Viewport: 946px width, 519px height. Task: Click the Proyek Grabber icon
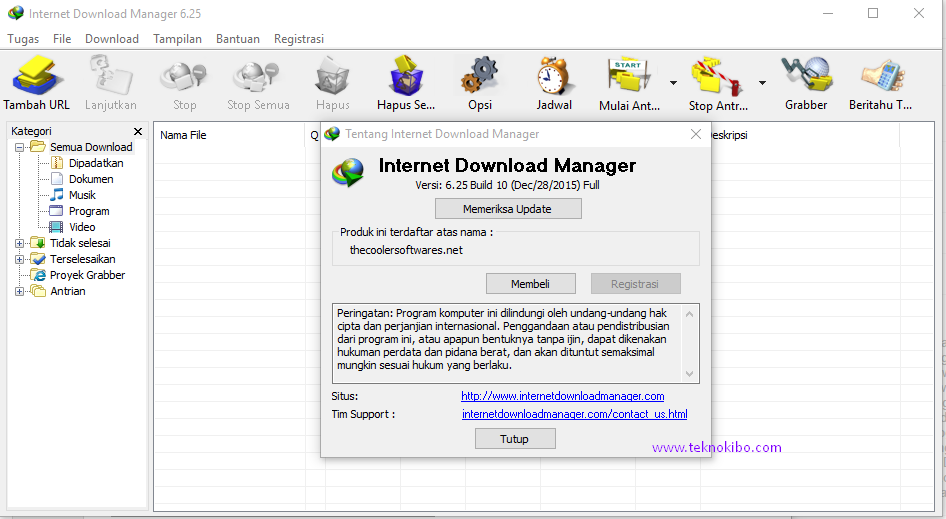(39, 275)
